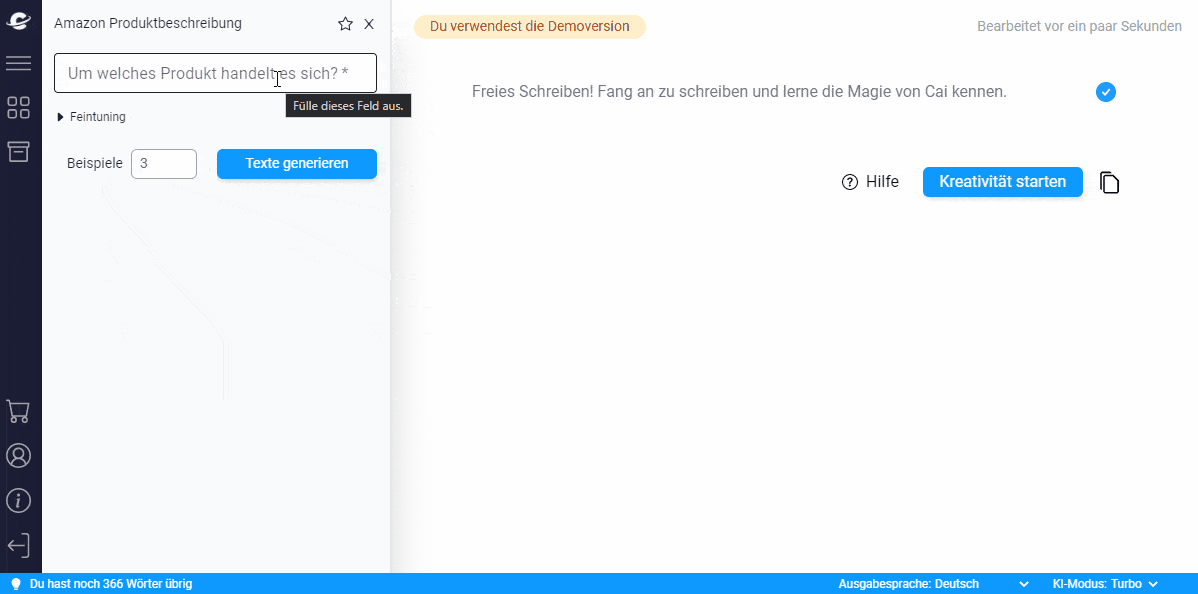Click the lightbulb icon in the status bar
Viewport: 1198px width, 594px height.
pos(15,584)
